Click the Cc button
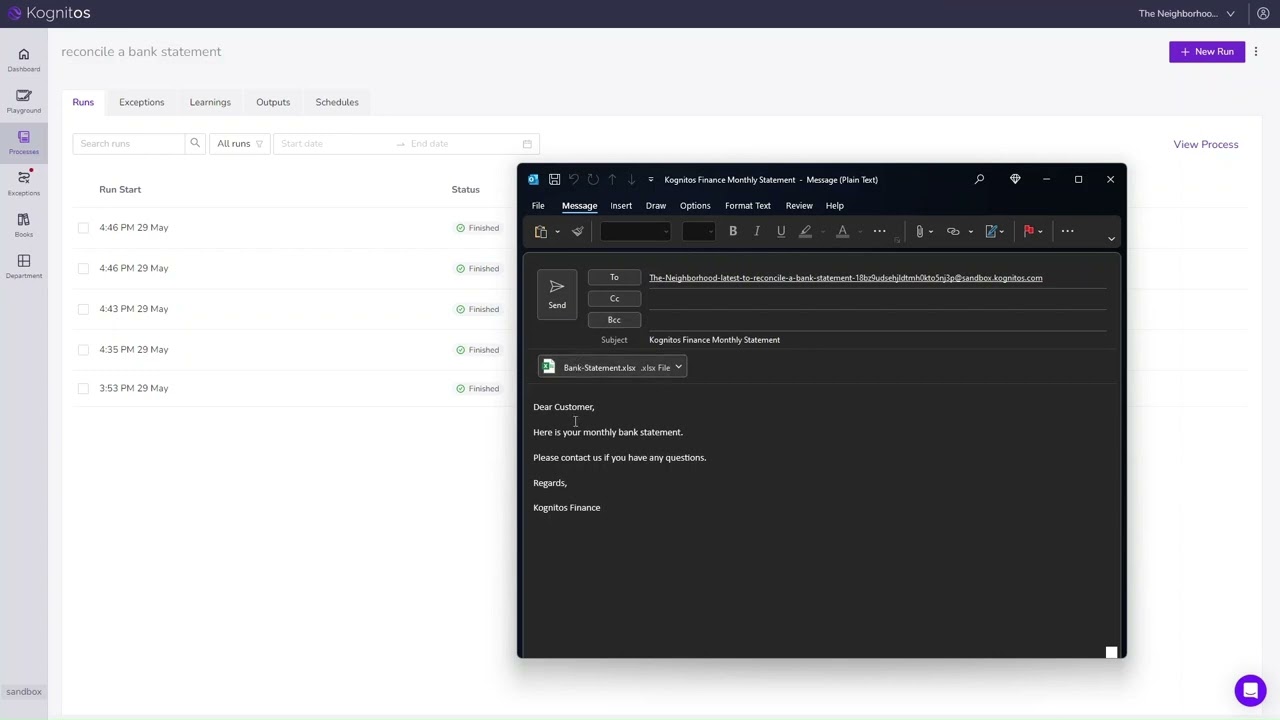Screen dimensions: 1280x720 click(x=614, y=298)
